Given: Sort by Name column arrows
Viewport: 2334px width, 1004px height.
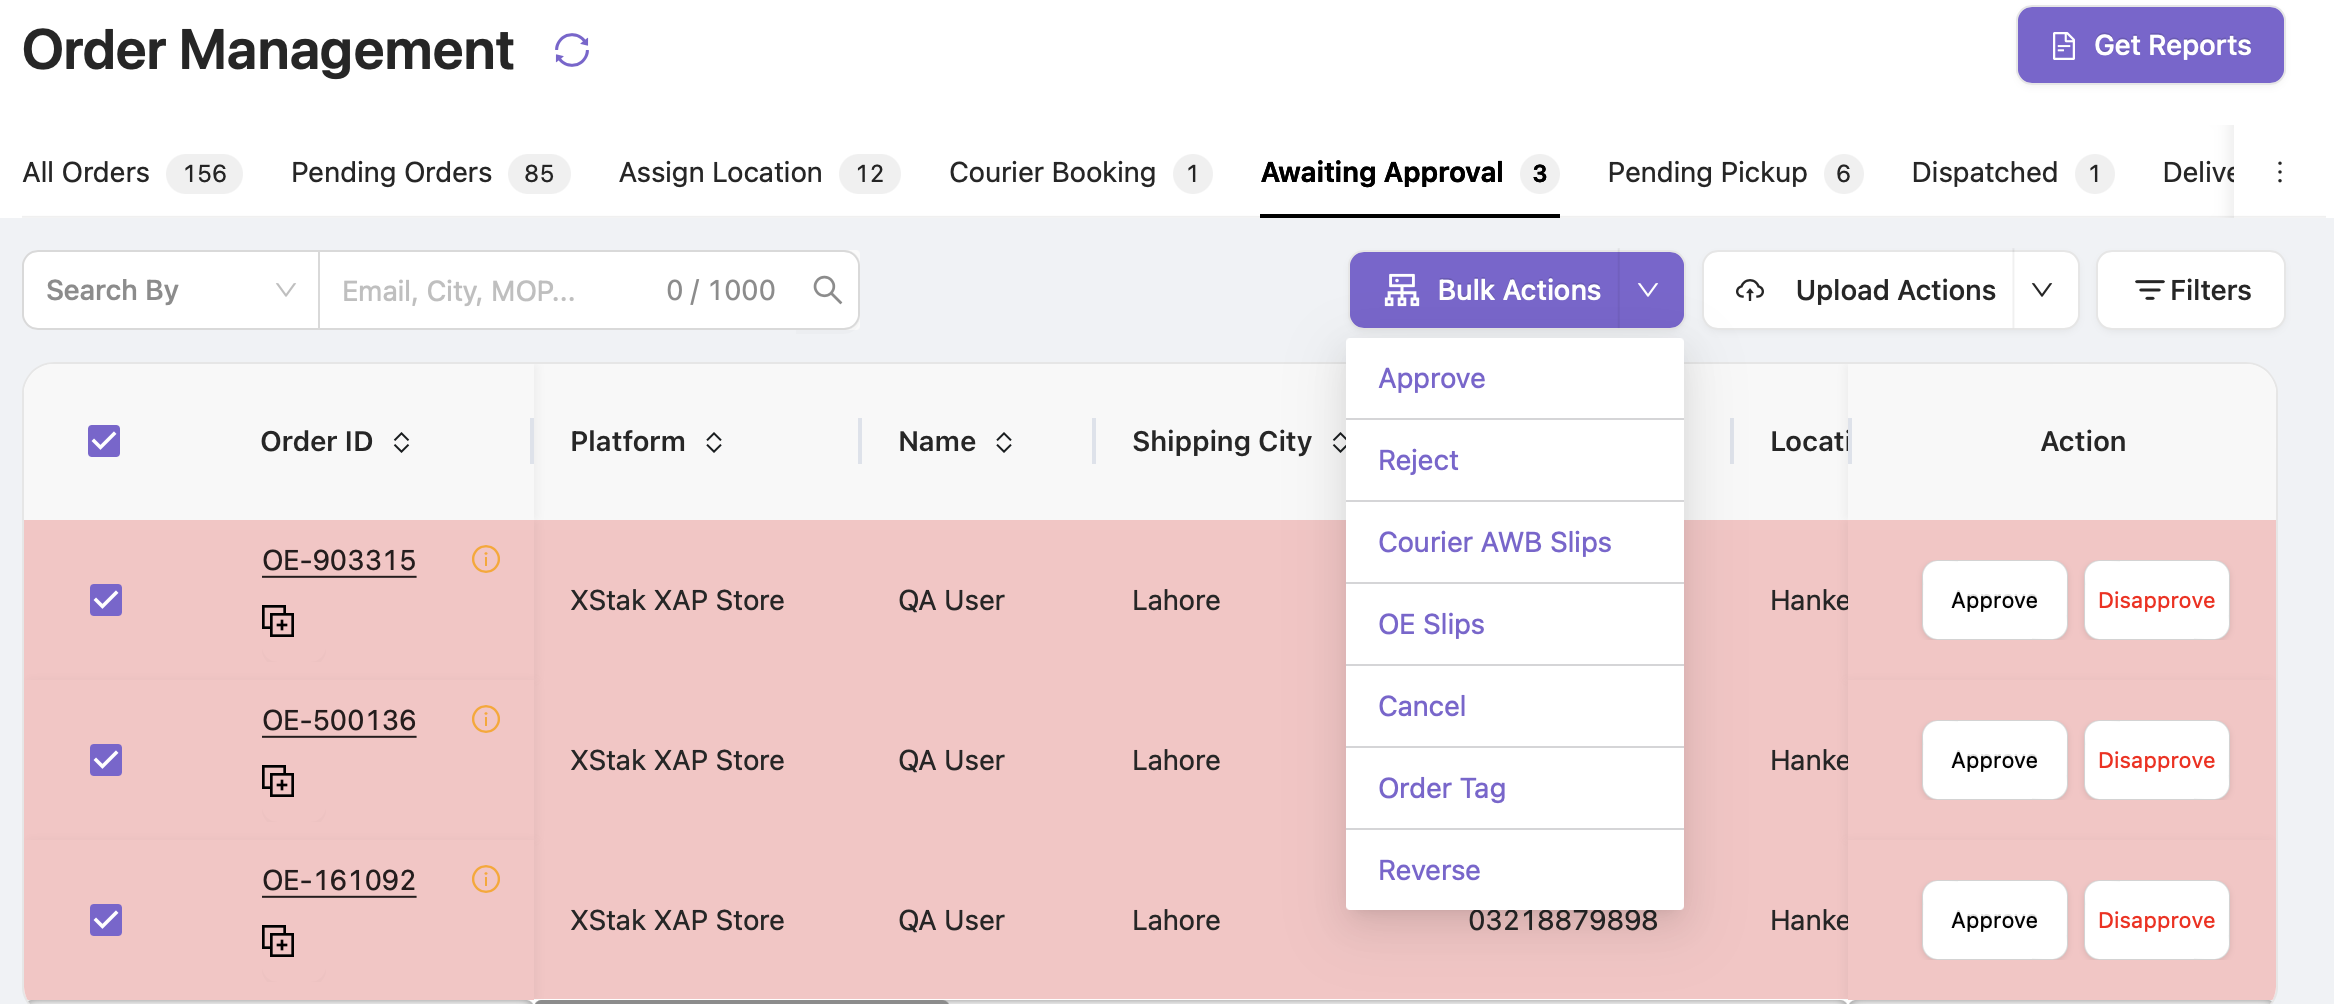Looking at the screenshot, I should point(1004,442).
